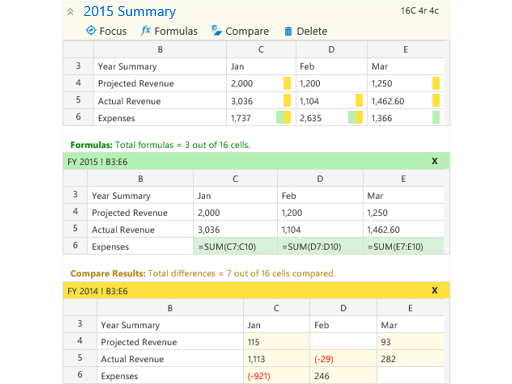
Task: Click the Compare sheets icon
Action: tap(216, 30)
